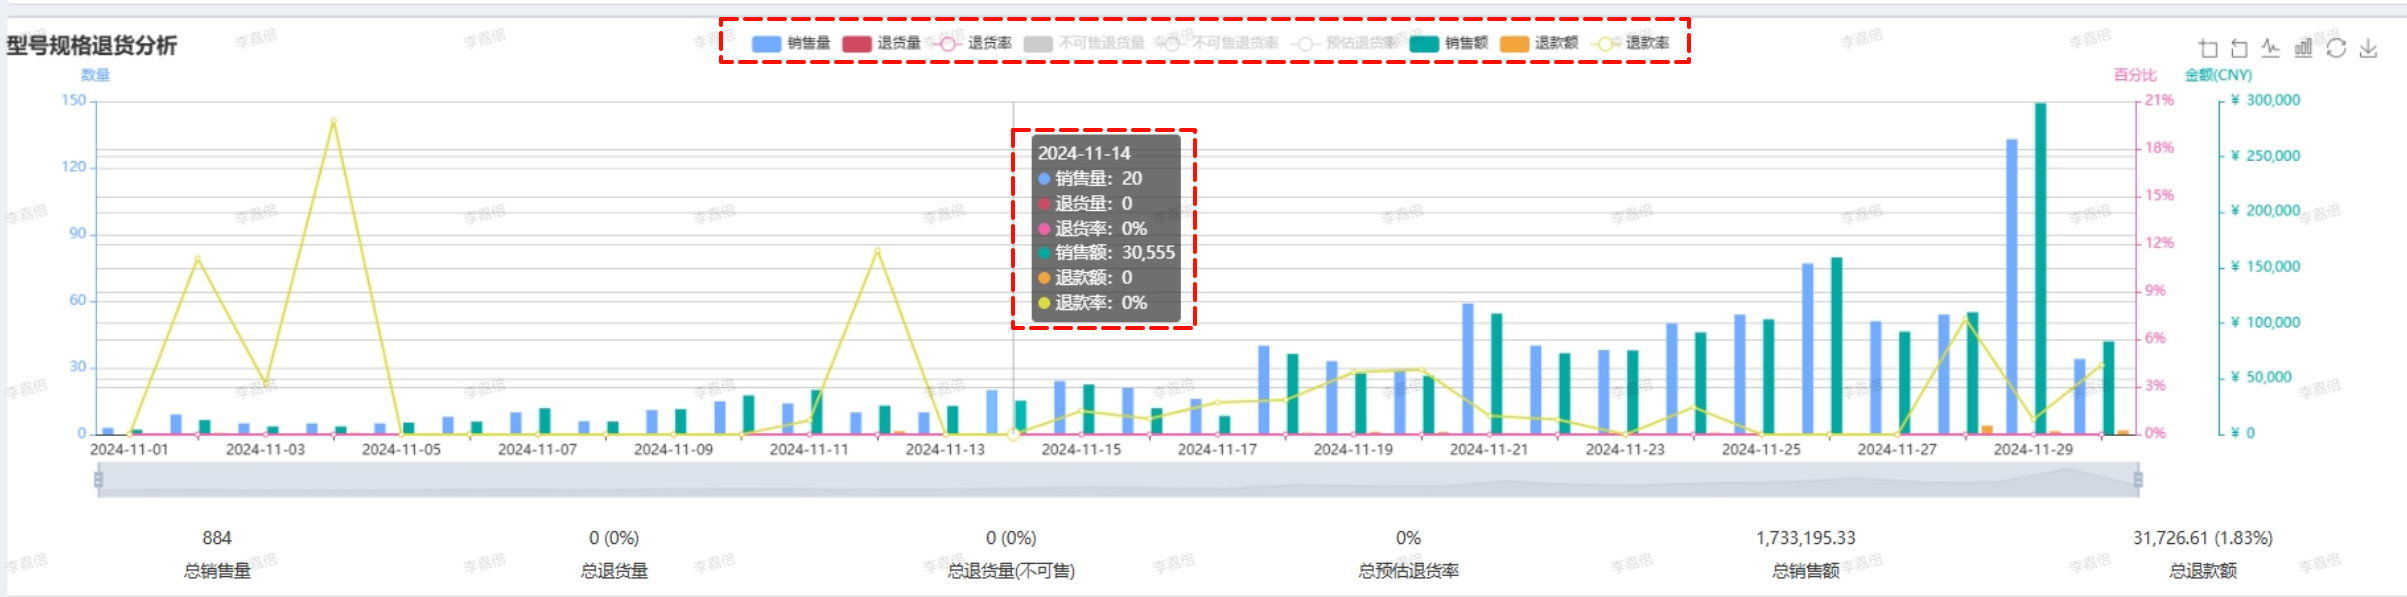Switch chart to line view icon
Screen dimensions: 2407x597
point(2271,48)
